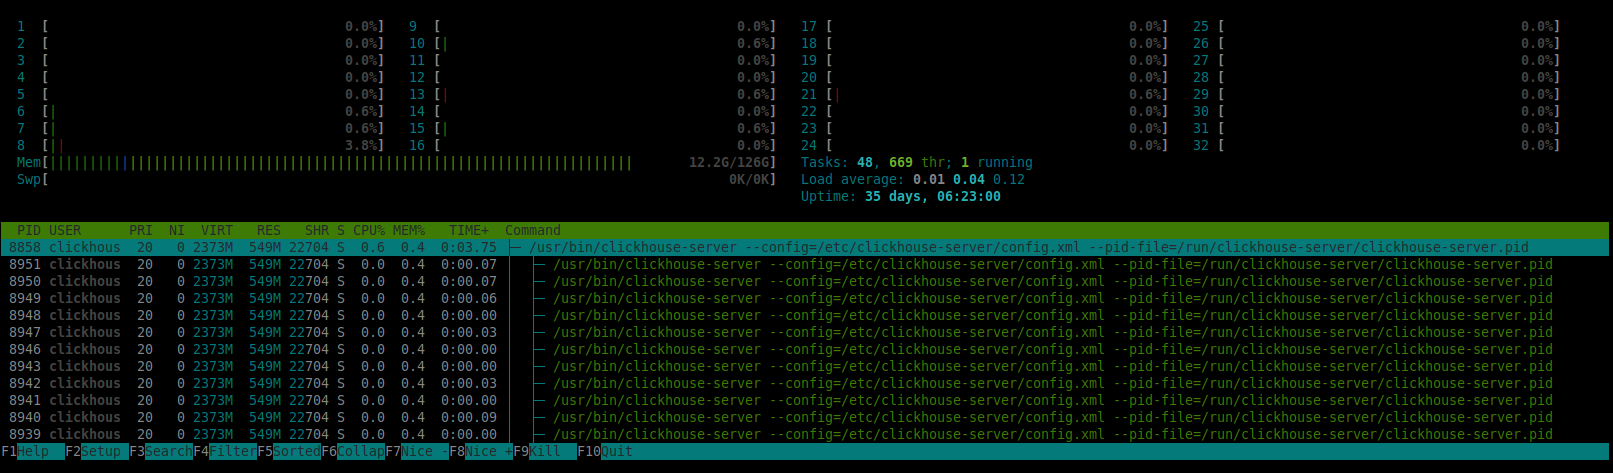Viewport: 1613px width, 473px height.
Task: Select process row with PID 8946
Action: click(805, 349)
